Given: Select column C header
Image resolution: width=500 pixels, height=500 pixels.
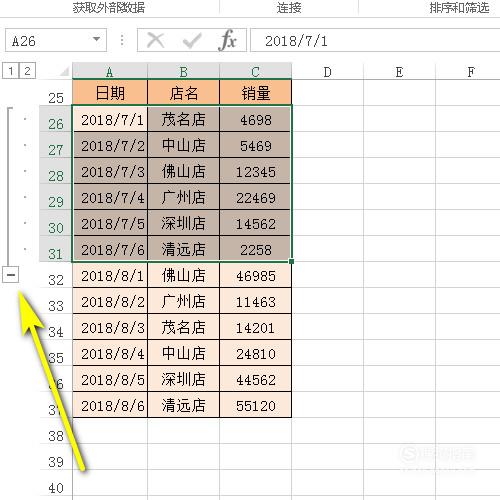Looking at the screenshot, I should pyautogui.click(x=255, y=71).
